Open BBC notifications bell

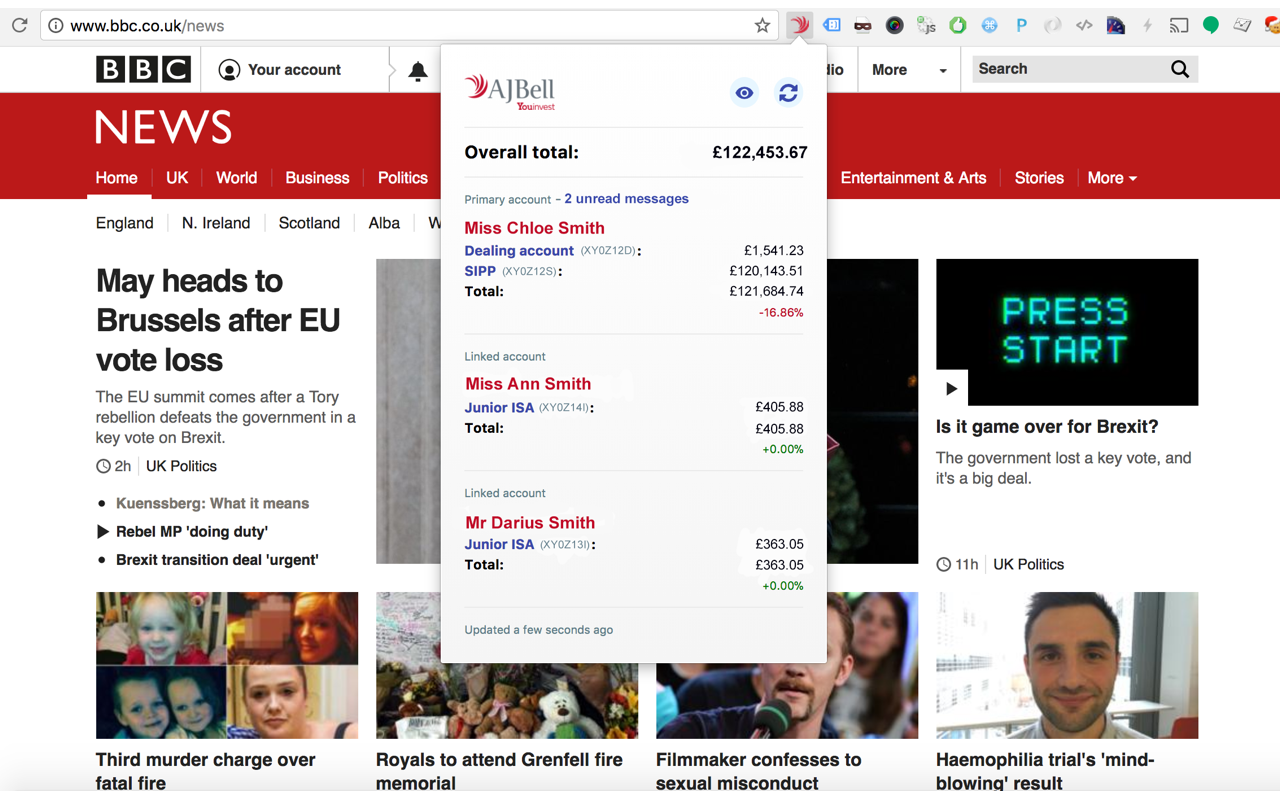click(418, 70)
